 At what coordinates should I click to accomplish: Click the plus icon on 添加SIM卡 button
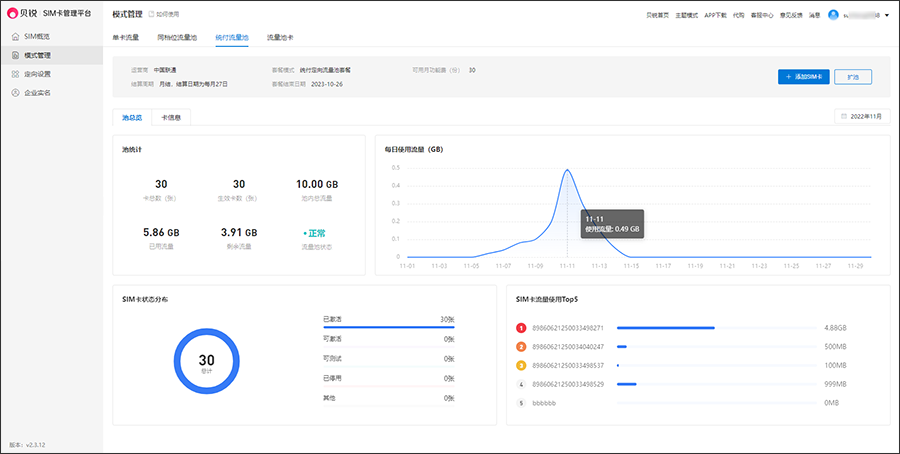pos(789,76)
